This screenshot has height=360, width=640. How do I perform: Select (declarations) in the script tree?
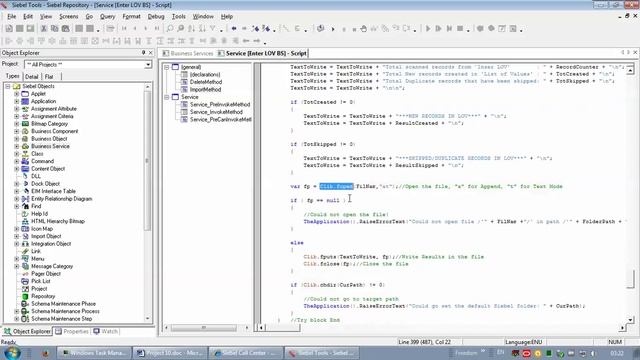(205, 75)
